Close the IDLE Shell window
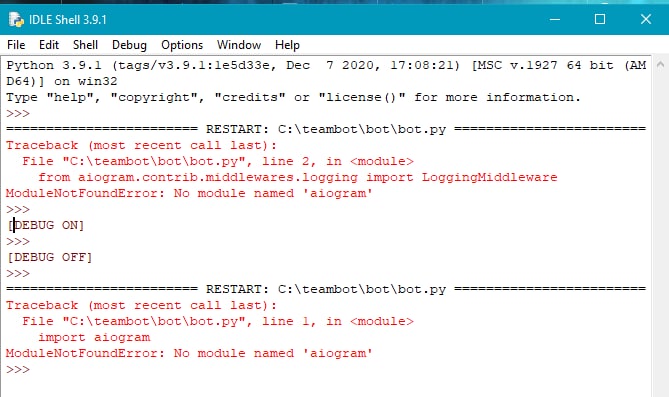Viewport: 669px width, 397px height. [646, 19]
